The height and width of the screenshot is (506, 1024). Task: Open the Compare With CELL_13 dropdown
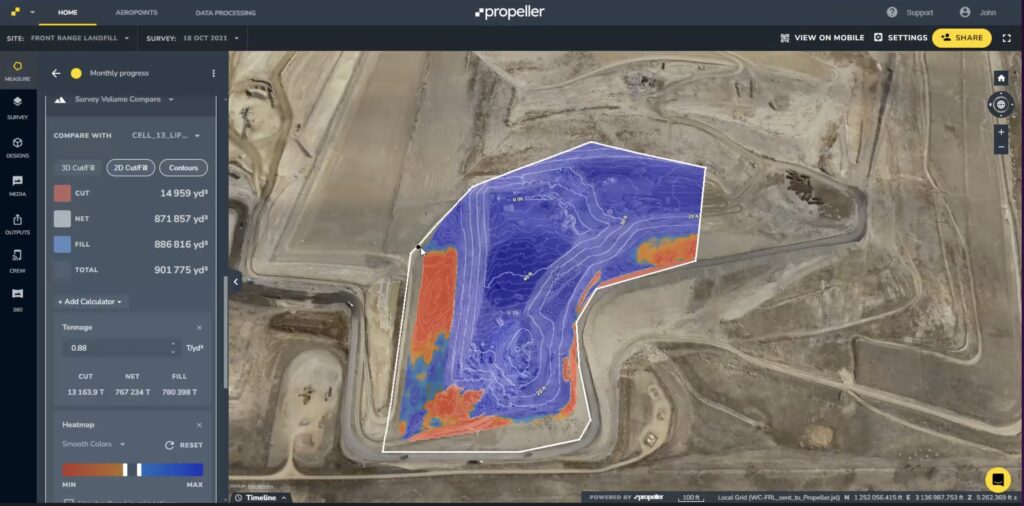pyautogui.click(x=165, y=136)
